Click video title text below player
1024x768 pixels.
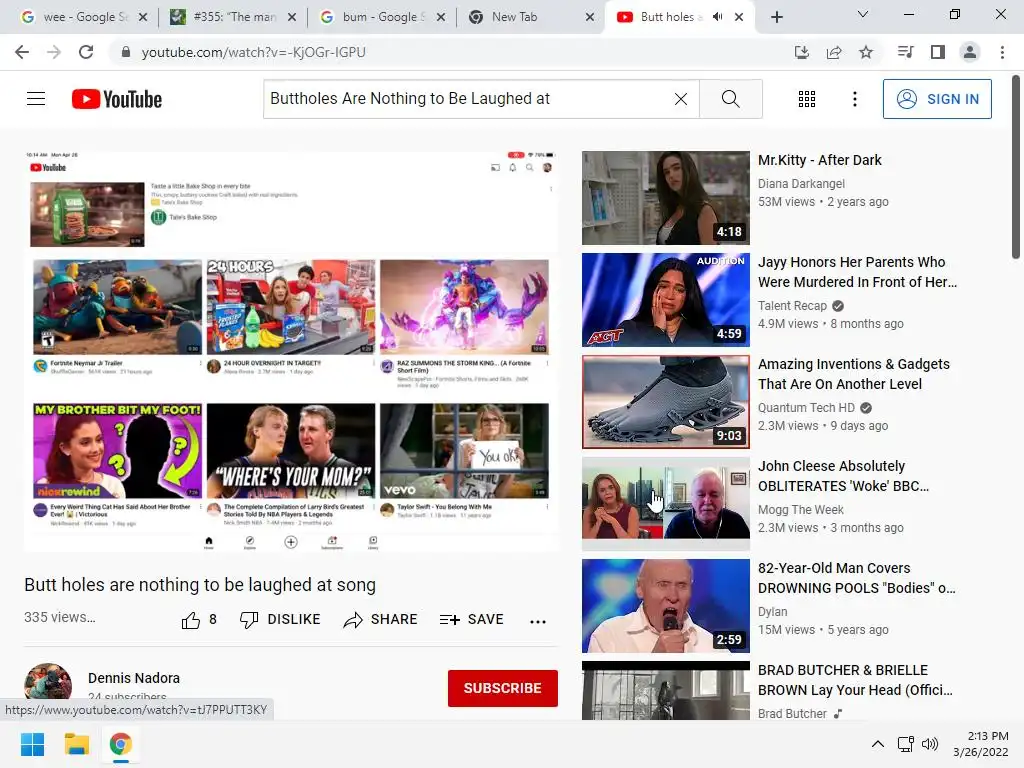pyautogui.click(x=200, y=584)
